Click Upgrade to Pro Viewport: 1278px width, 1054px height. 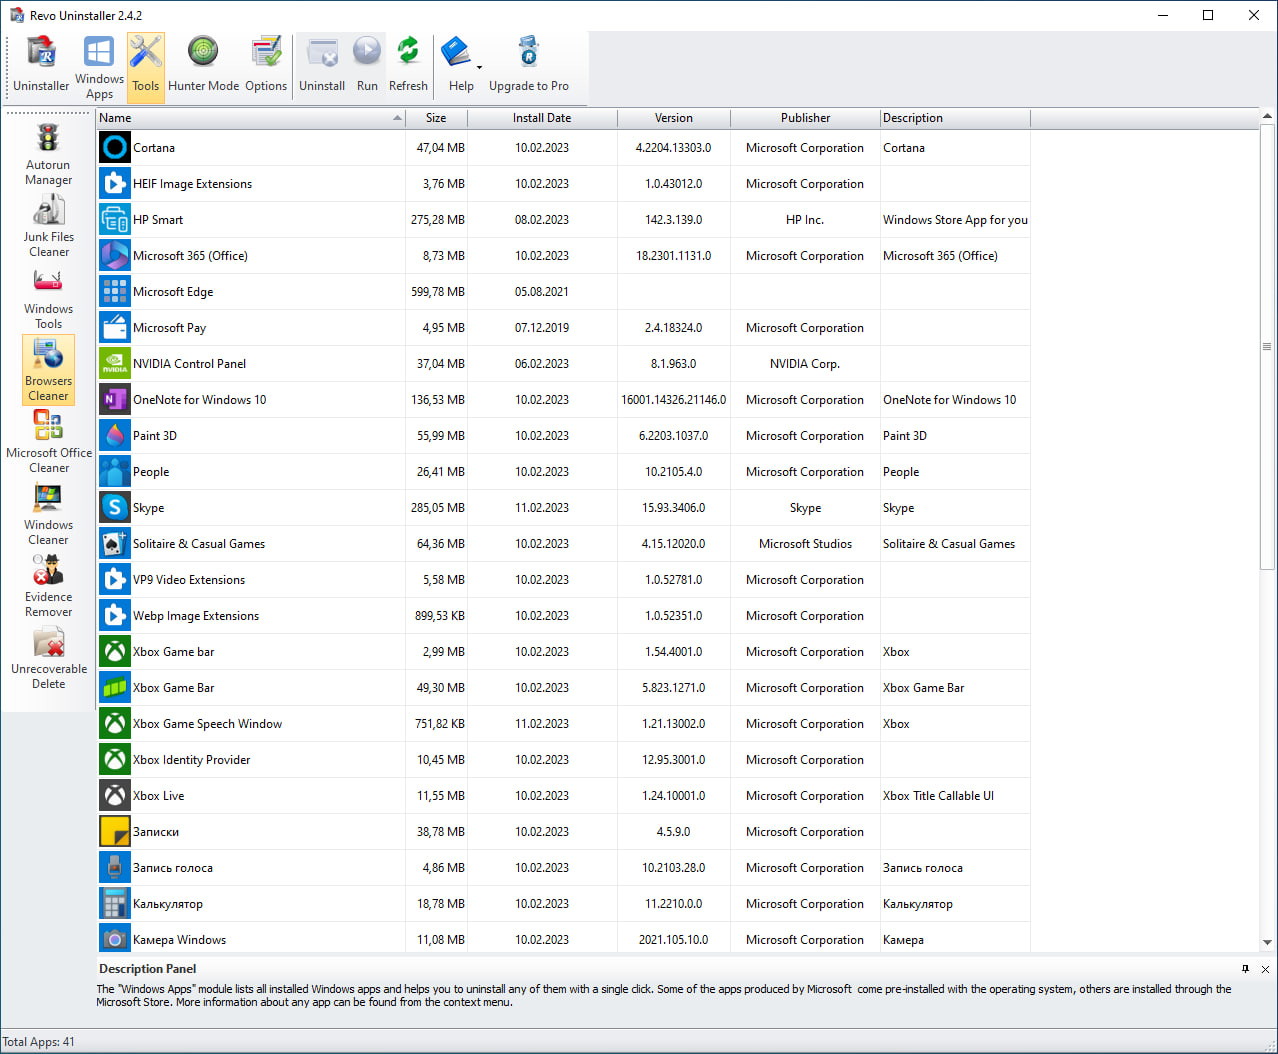(x=529, y=66)
